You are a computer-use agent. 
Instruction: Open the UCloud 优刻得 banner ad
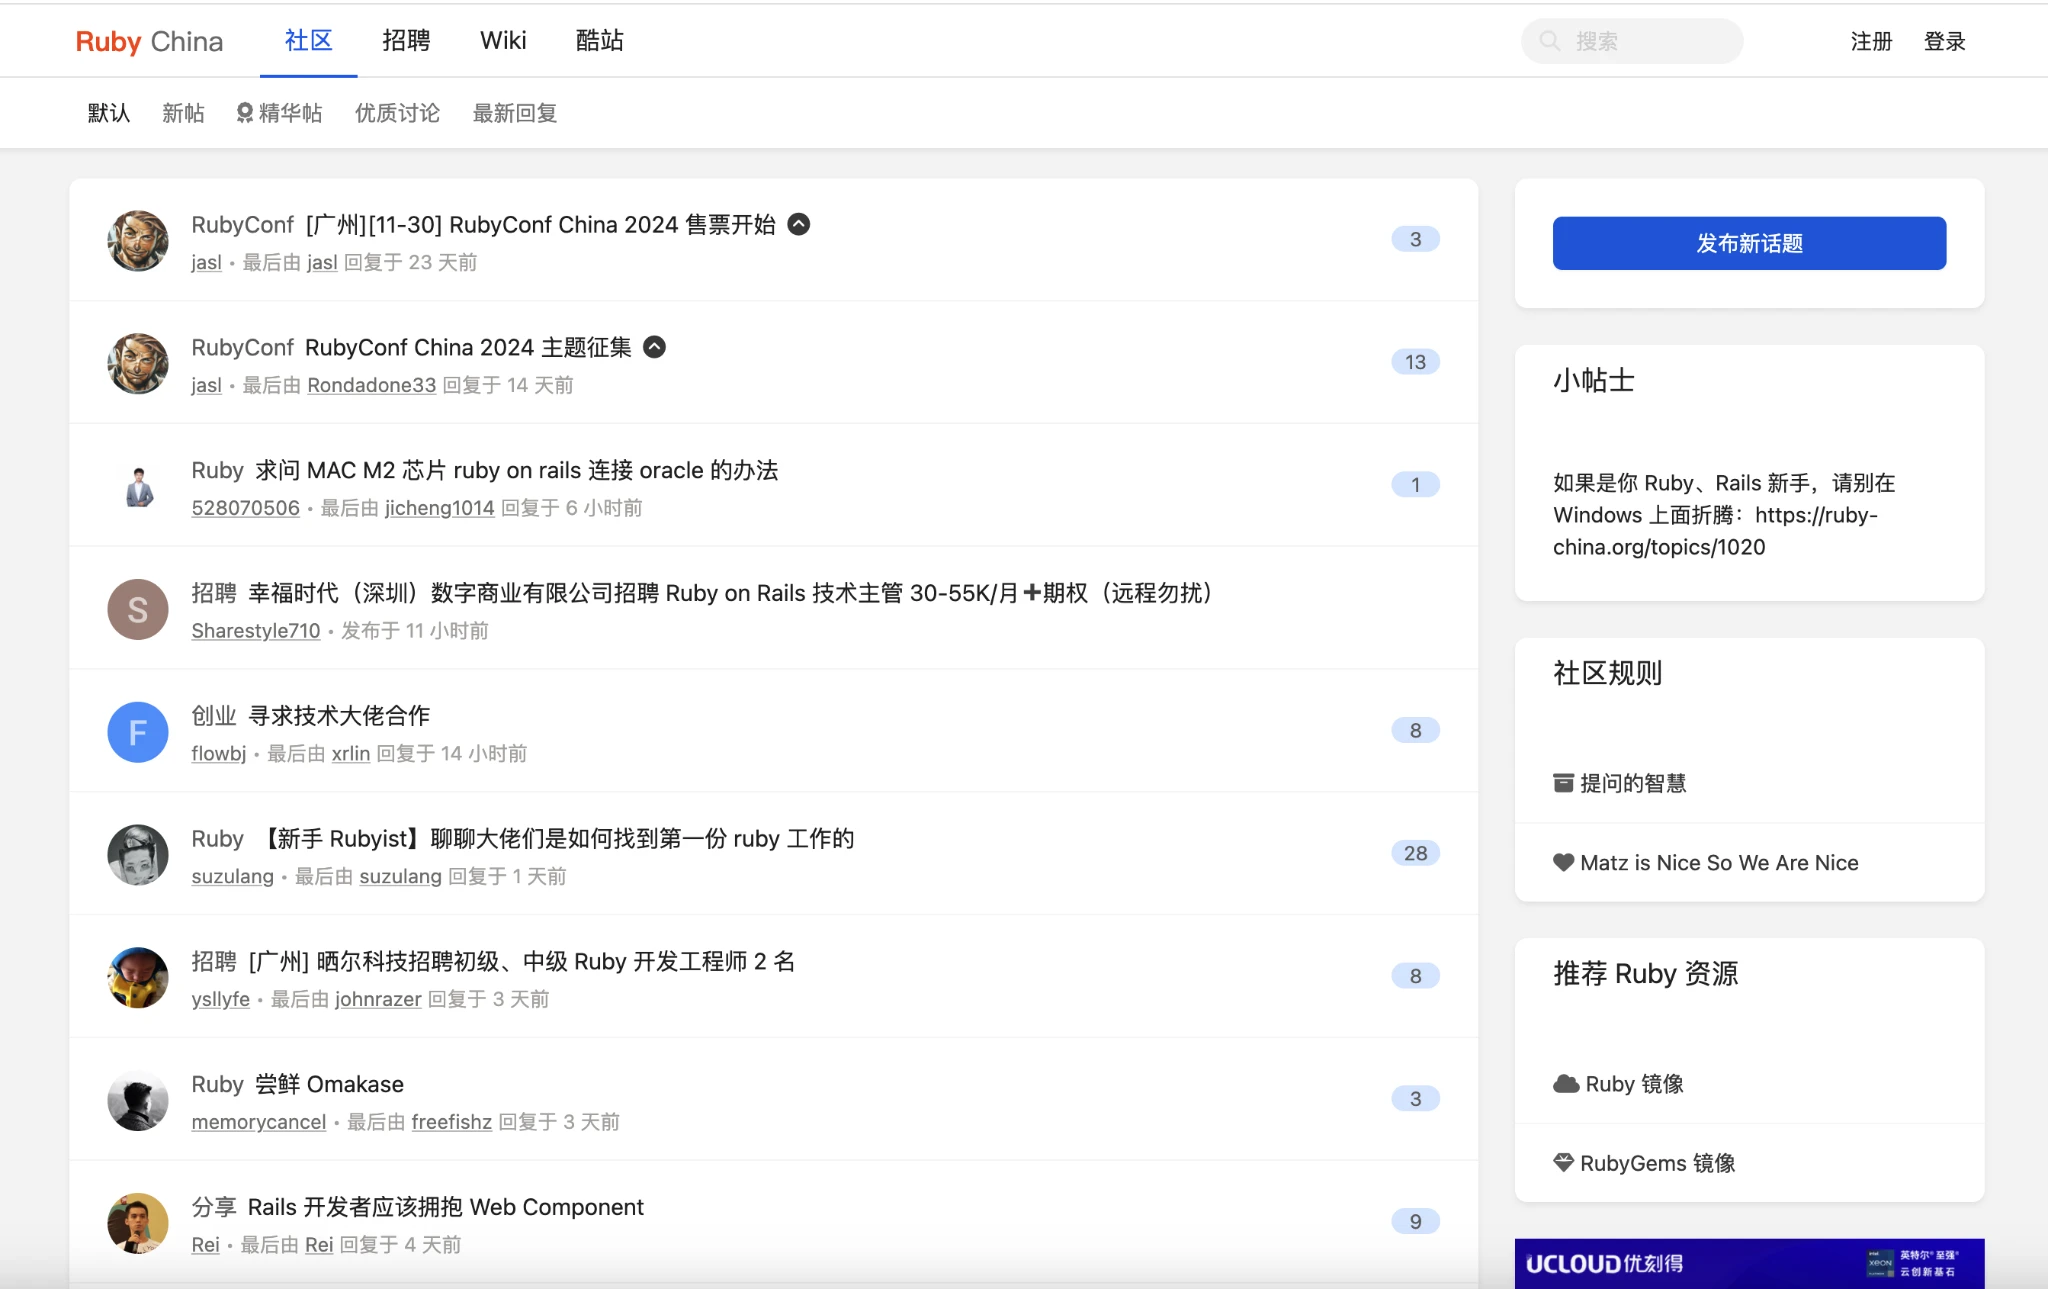click(x=1749, y=1263)
